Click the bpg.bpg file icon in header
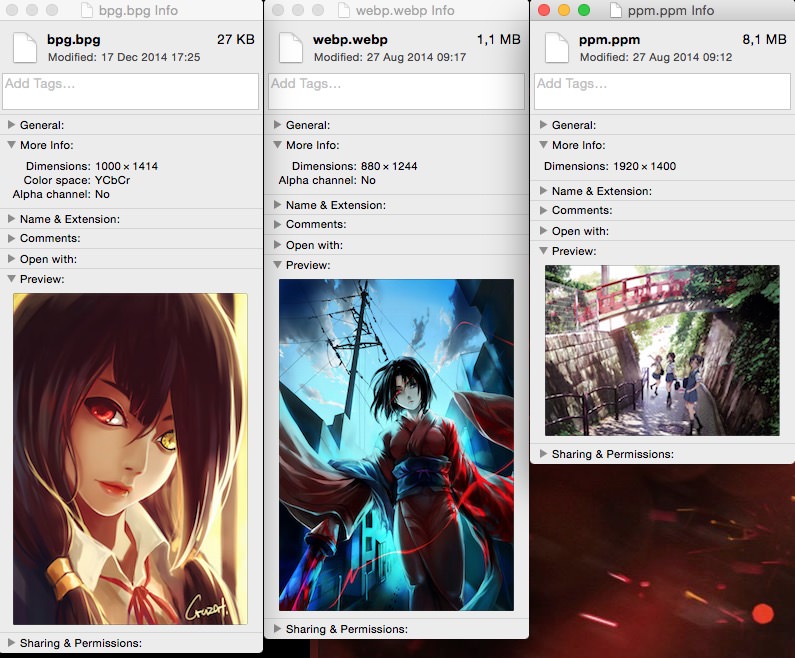Viewport: 795px width, 658px height. coord(24,47)
